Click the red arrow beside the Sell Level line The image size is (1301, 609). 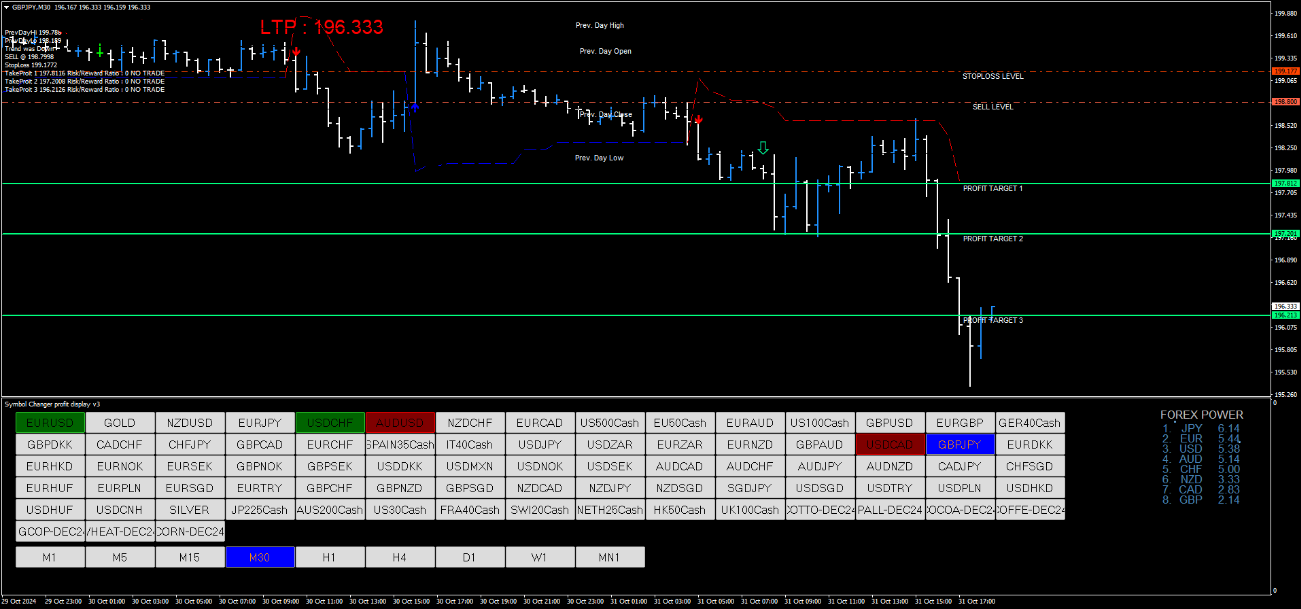coord(698,120)
